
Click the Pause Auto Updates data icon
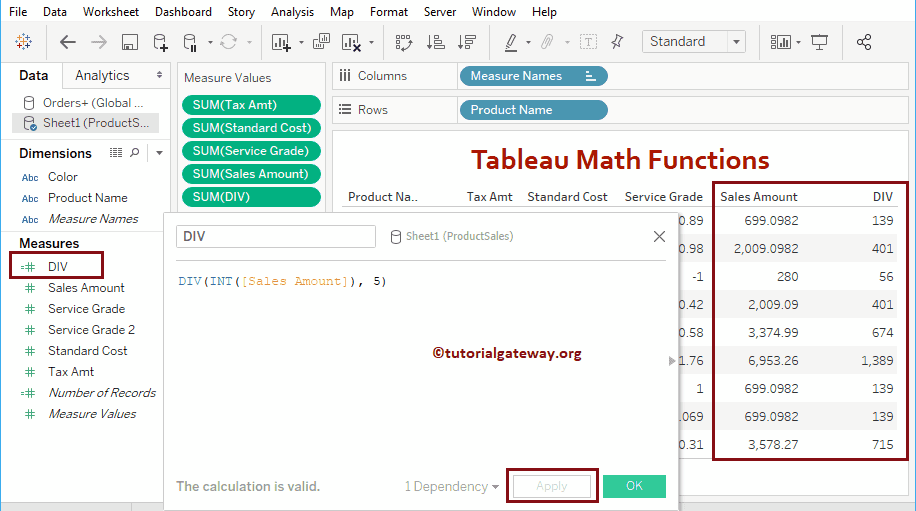tap(189, 42)
